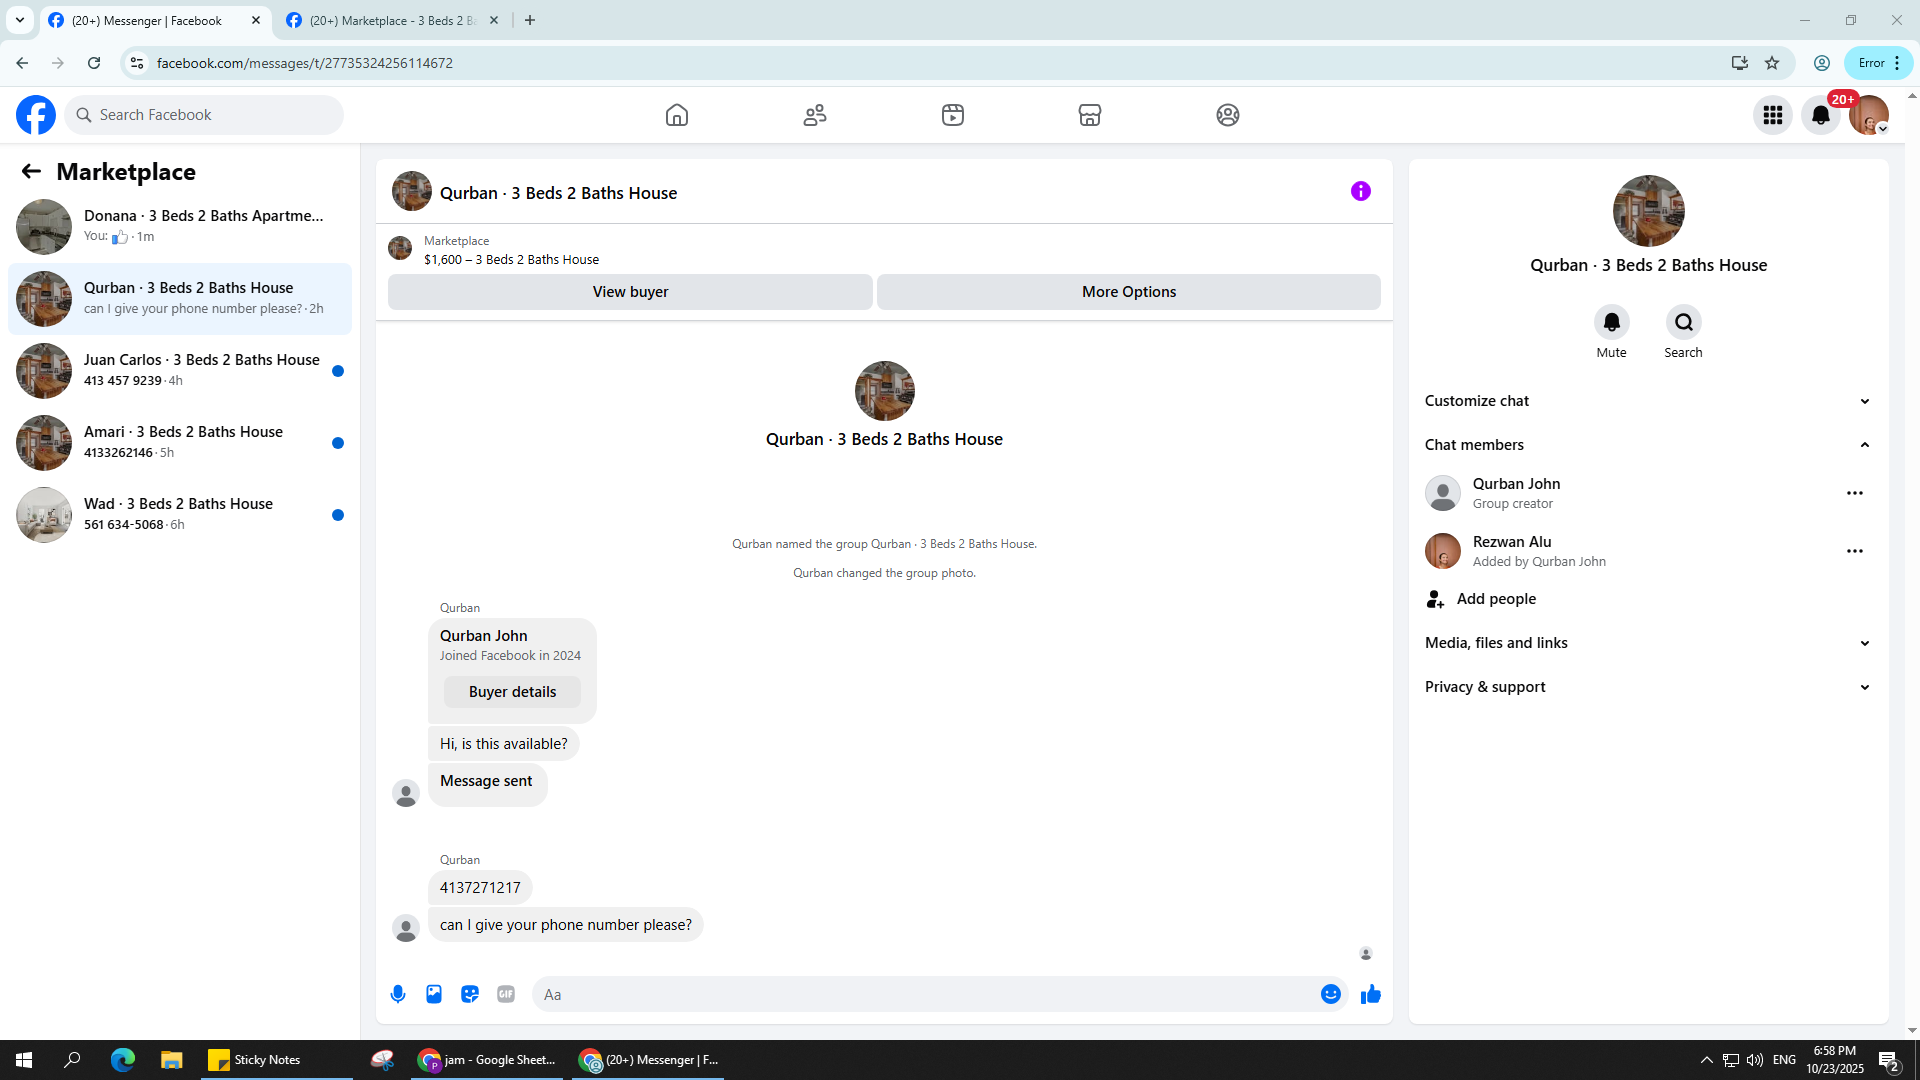Attach a photo with image icon
Image resolution: width=1920 pixels, height=1080 pixels.
pos(434,994)
